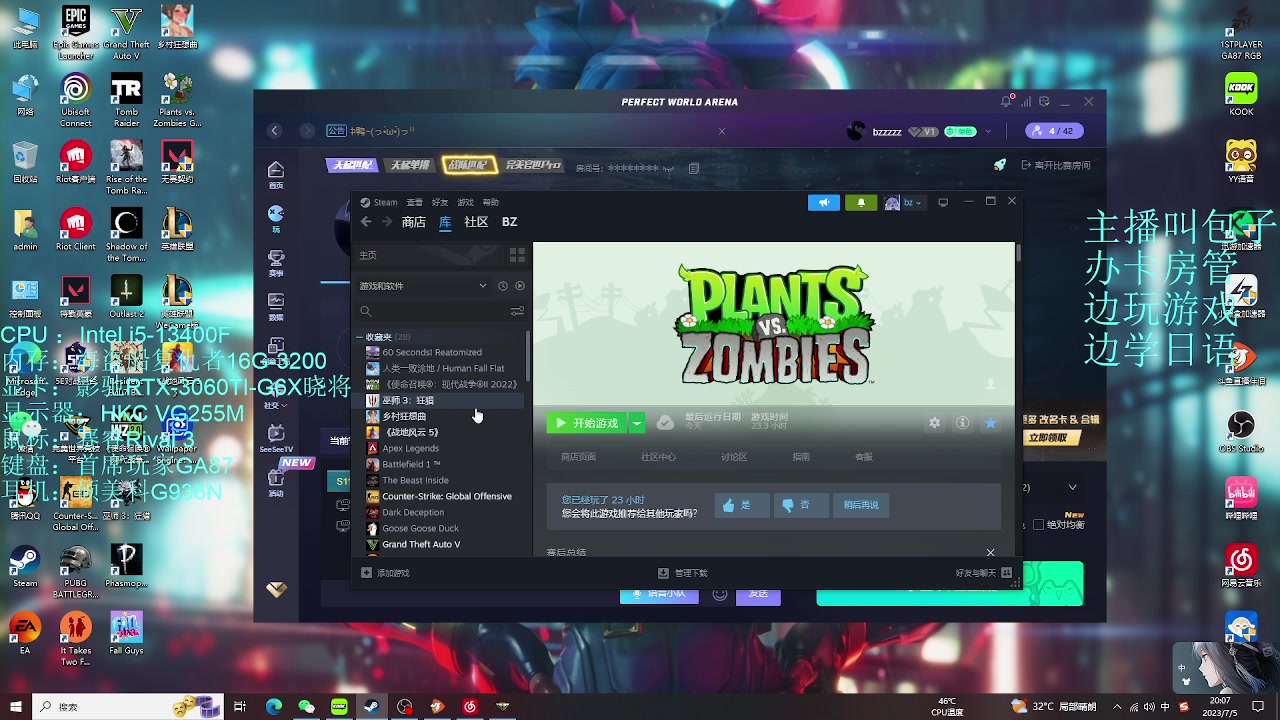Image resolution: width=1280 pixels, height=720 pixels.
Task: Click the green 开始游戏 button
Action: click(588, 423)
